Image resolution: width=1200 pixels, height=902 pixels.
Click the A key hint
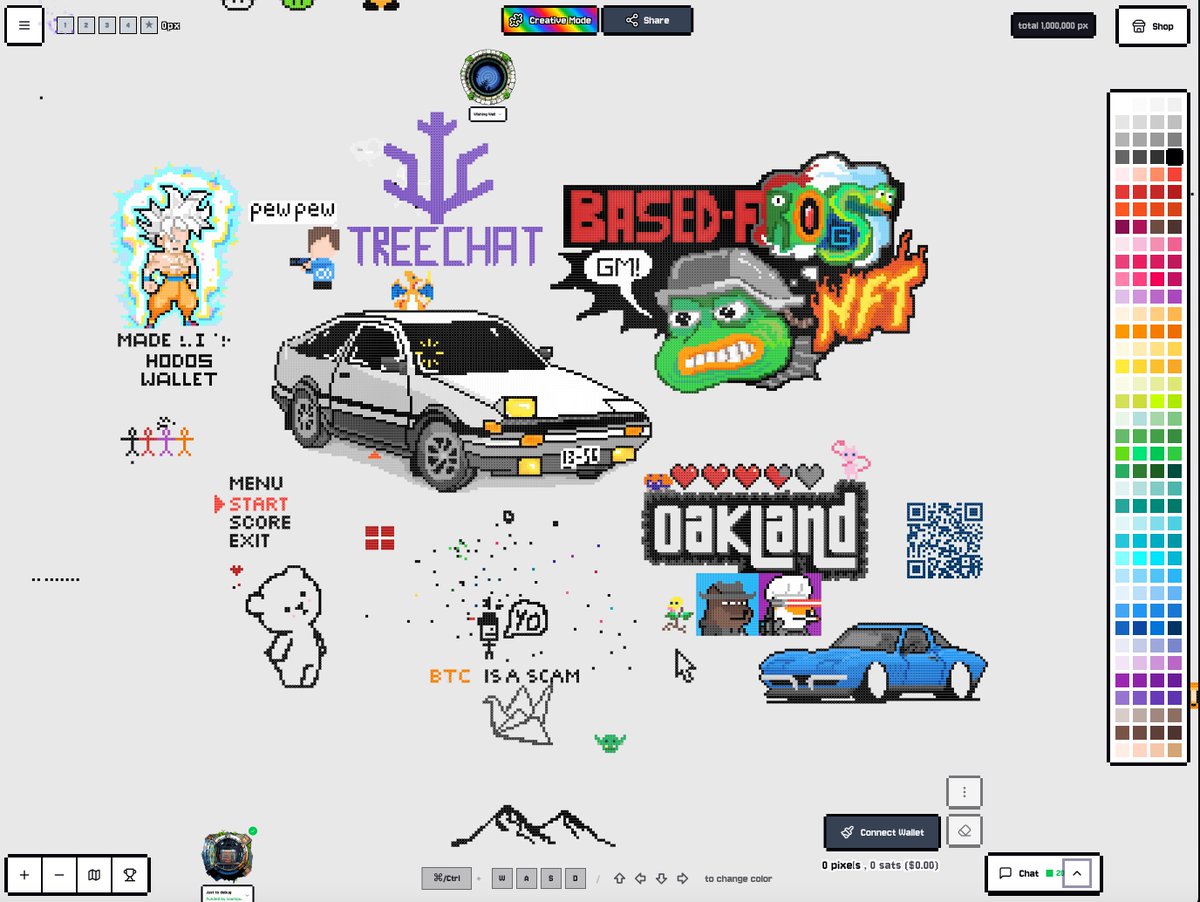click(527, 878)
